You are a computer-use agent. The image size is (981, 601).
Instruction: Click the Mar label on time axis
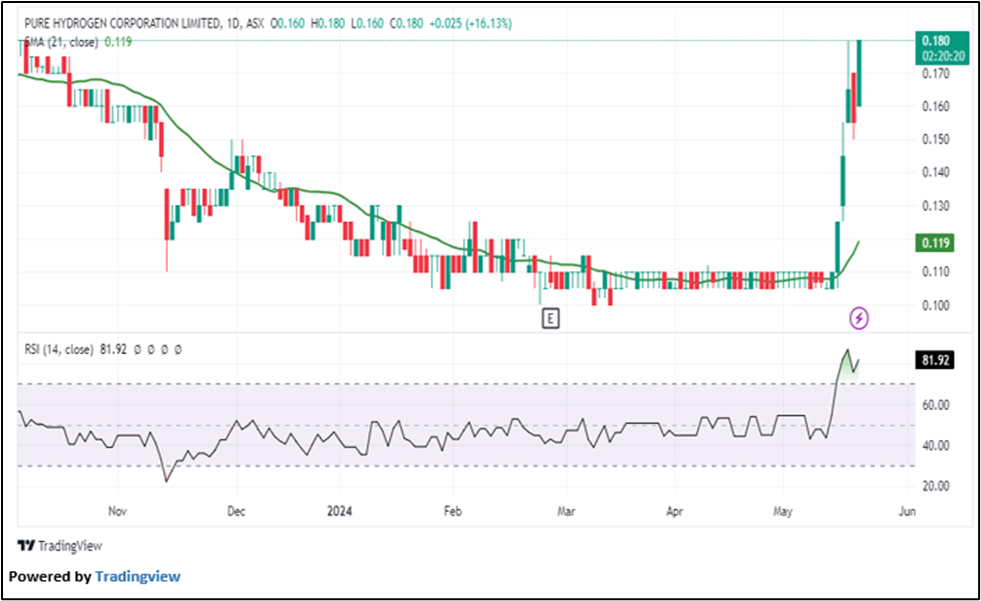(566, 511)
